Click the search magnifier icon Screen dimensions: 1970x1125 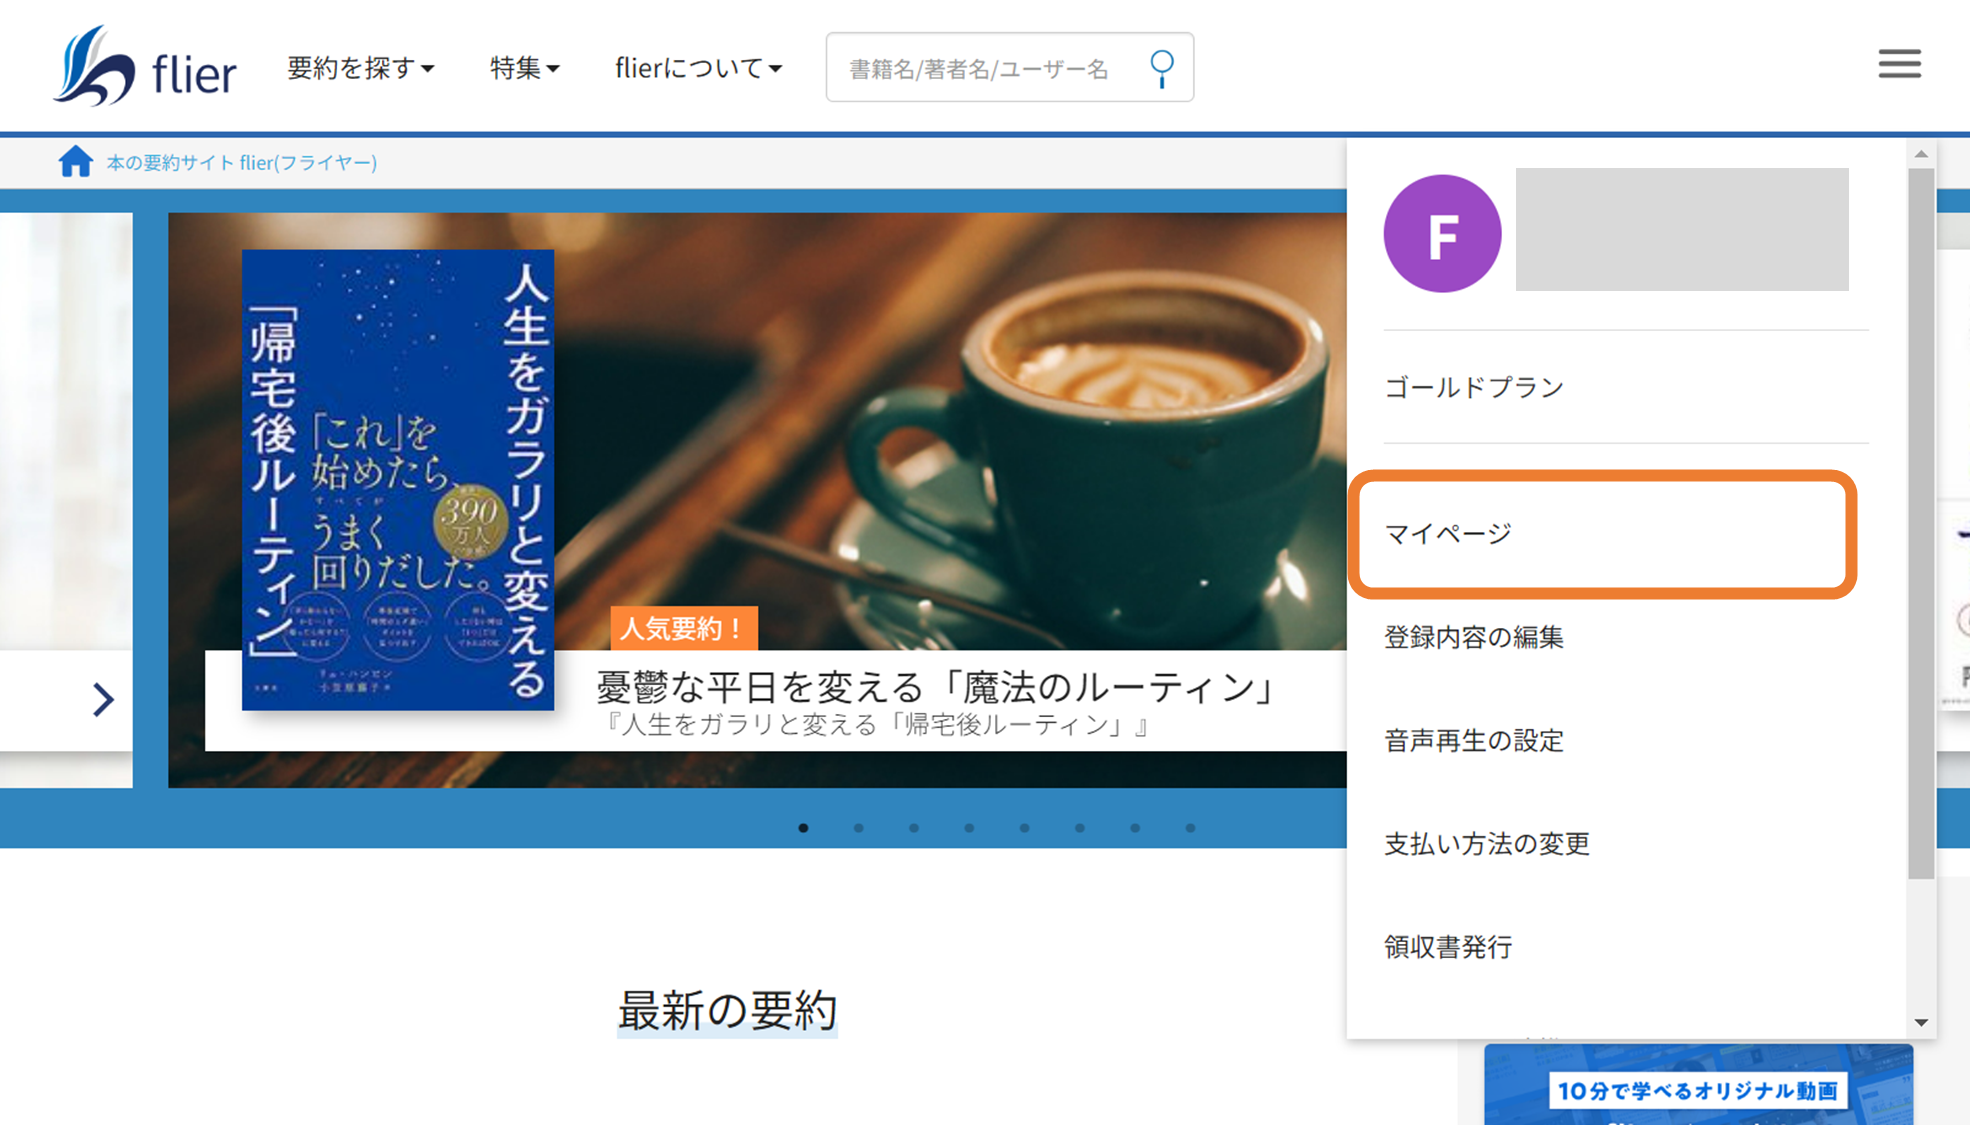[1161, 68]
